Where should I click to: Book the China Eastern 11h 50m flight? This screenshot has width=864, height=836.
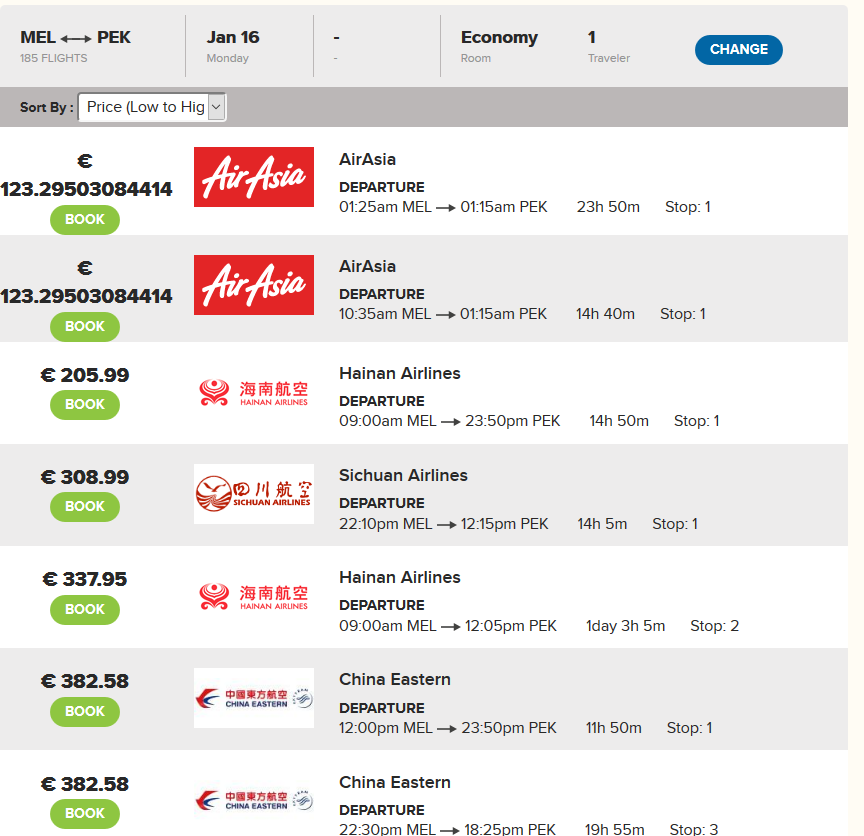pos(85,711)
